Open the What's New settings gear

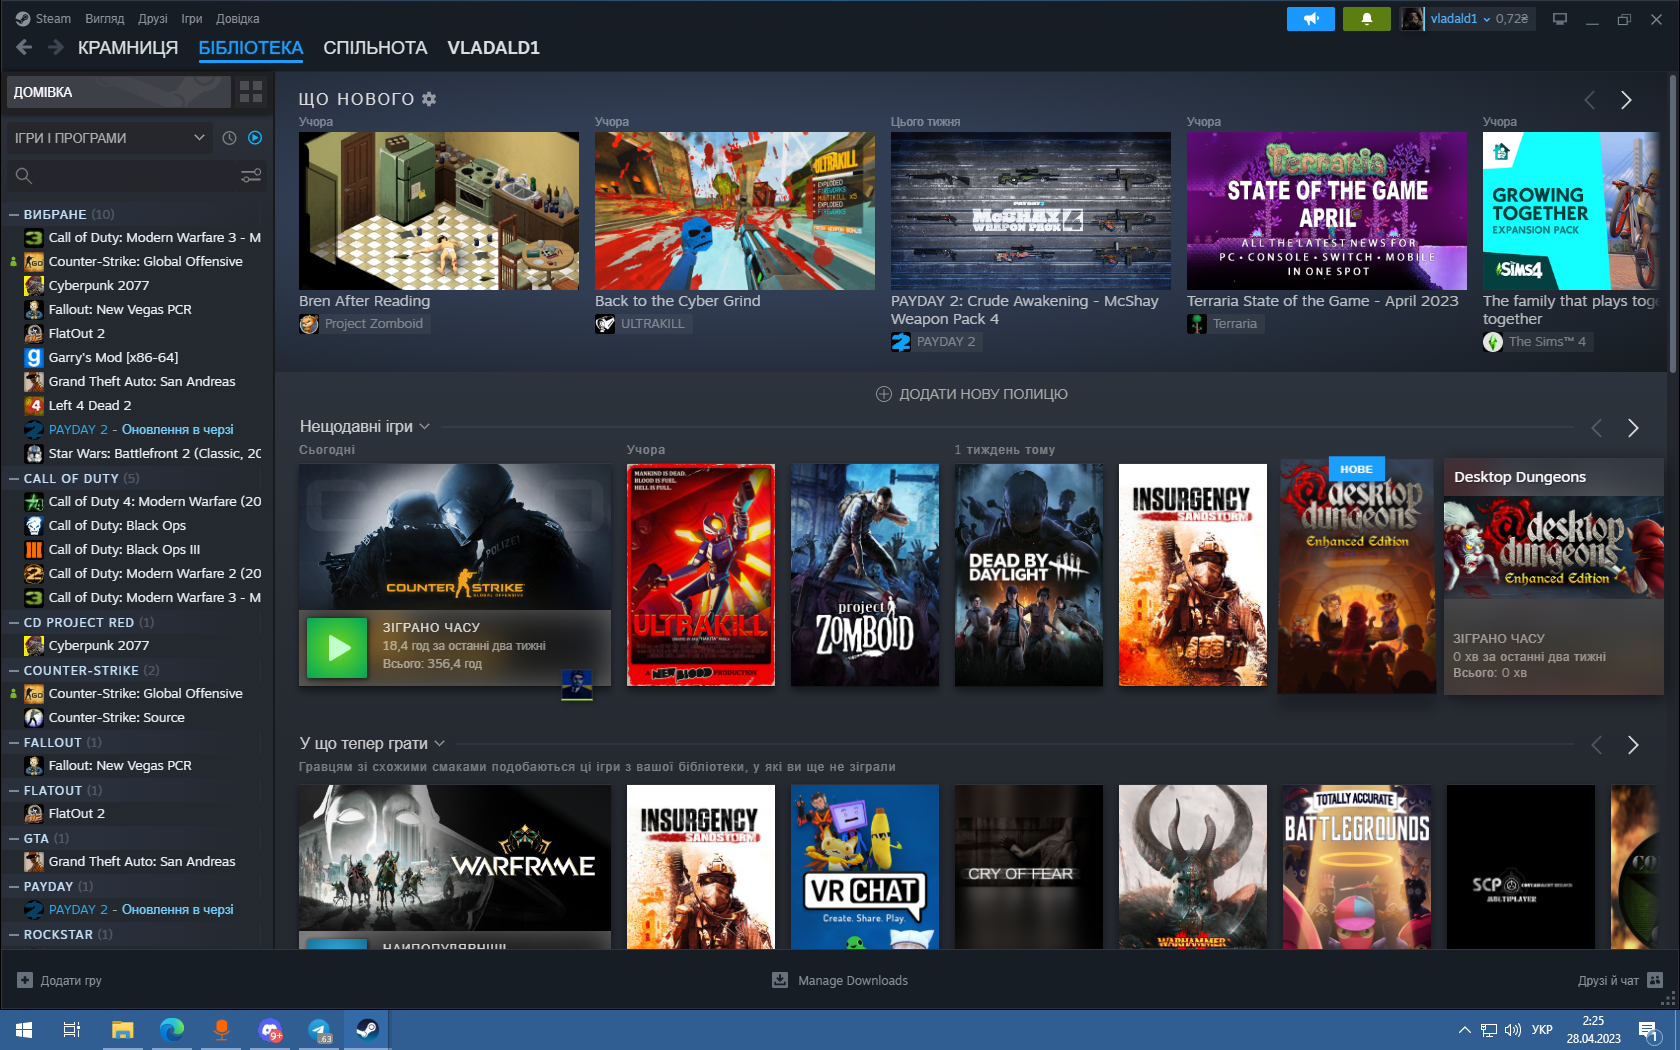click(x=429, y=98)
